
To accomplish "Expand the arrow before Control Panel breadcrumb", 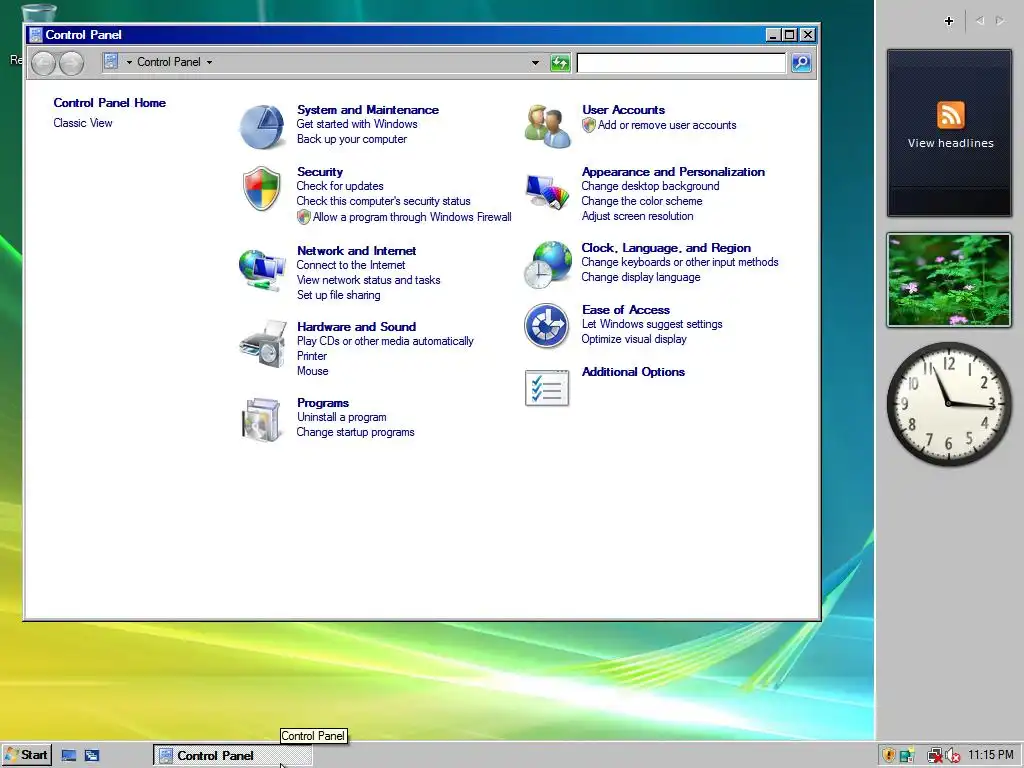I will [x=129, y=62].
